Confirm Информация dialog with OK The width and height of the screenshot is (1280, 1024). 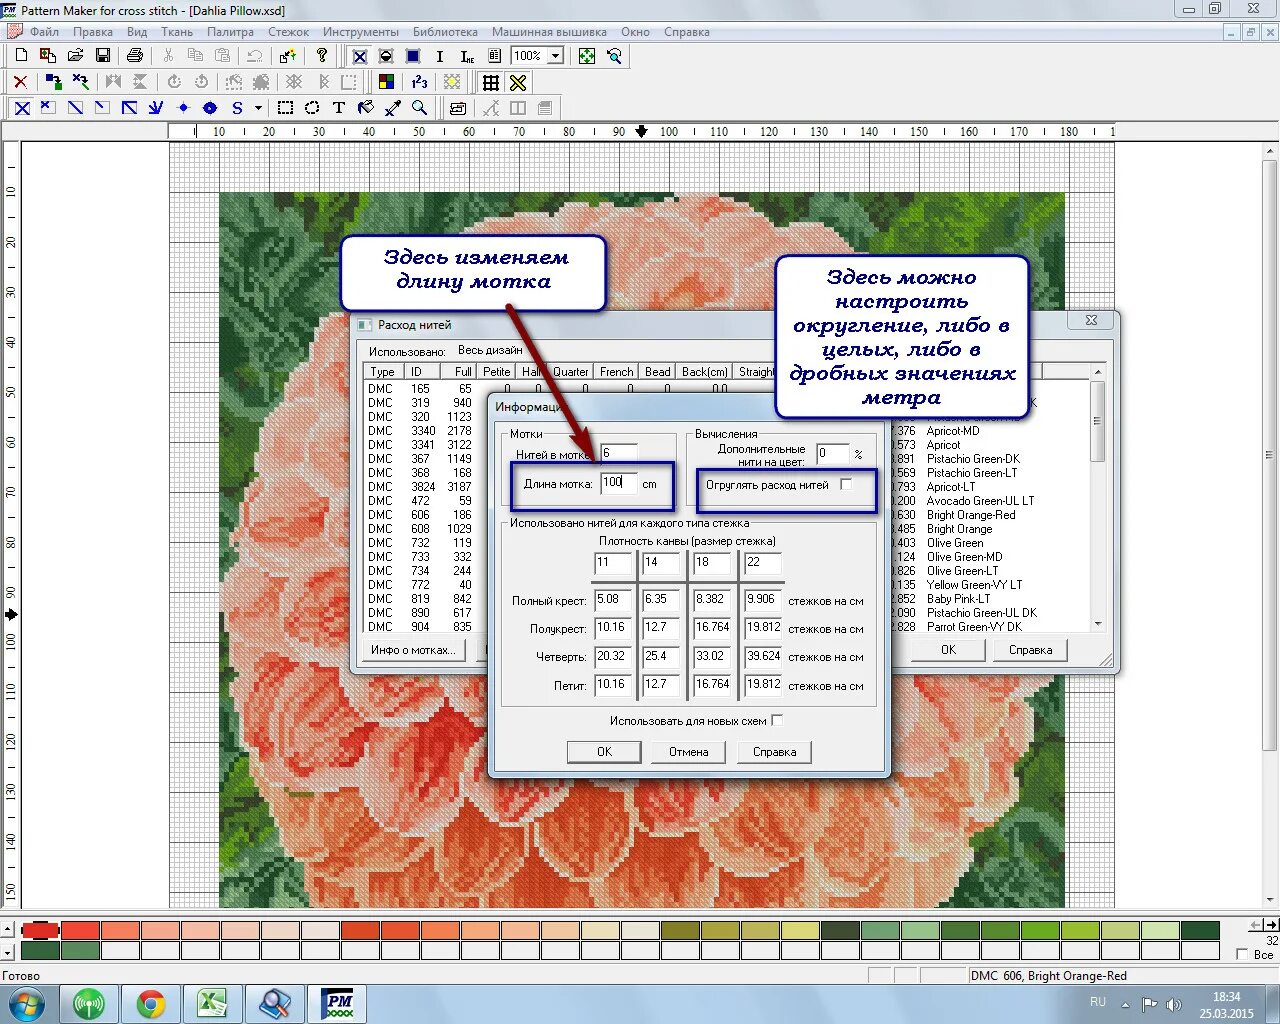(x=604, y=752)
